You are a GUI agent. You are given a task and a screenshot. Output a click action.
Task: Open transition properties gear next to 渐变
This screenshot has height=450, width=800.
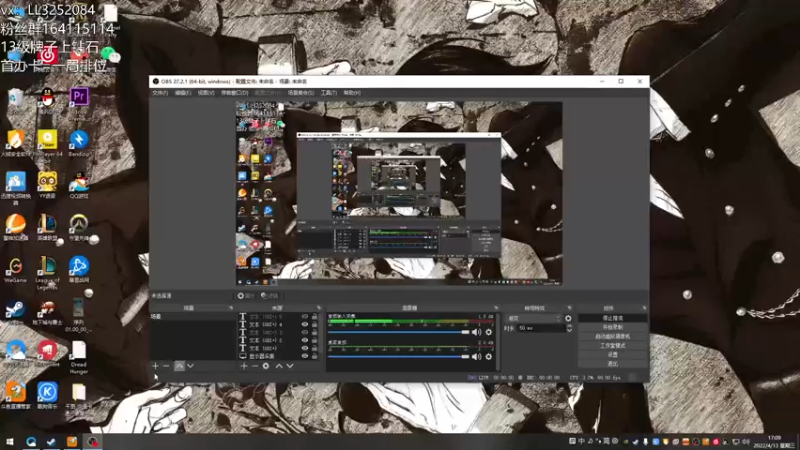coord(568,318)
